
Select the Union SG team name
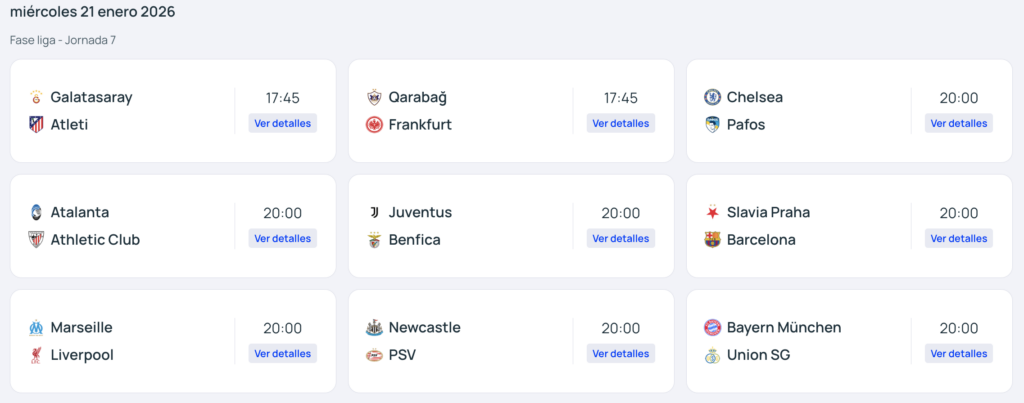758,355
